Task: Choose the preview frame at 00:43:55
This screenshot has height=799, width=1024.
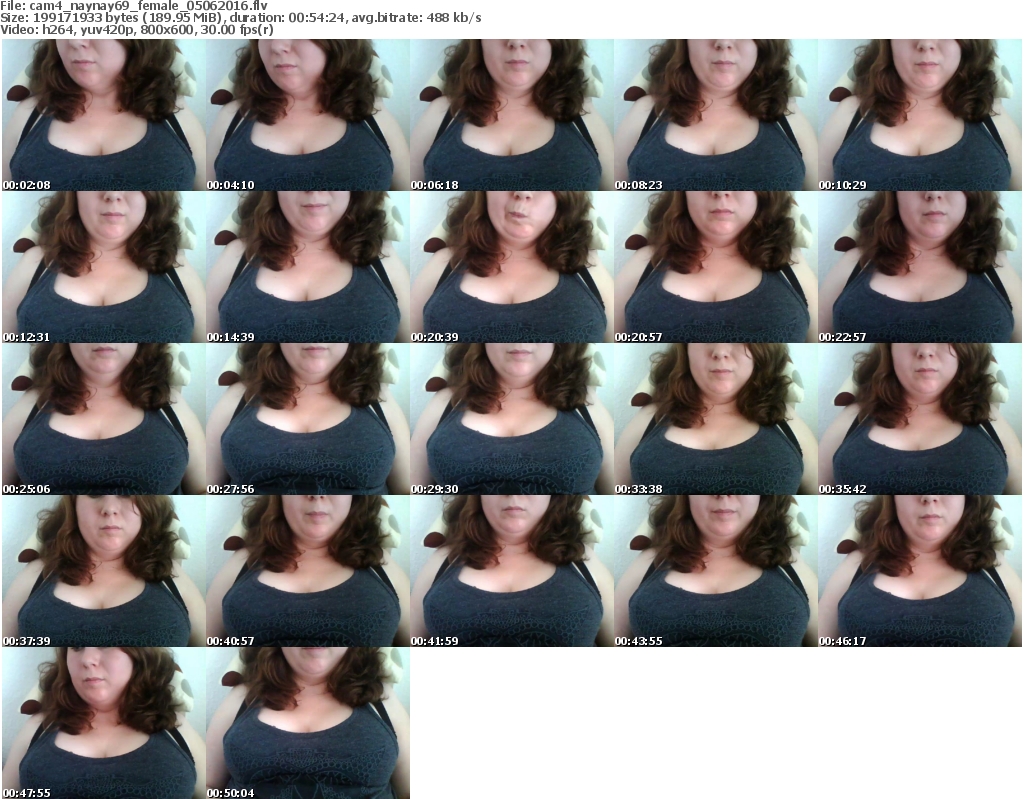Action: point(716,571)
